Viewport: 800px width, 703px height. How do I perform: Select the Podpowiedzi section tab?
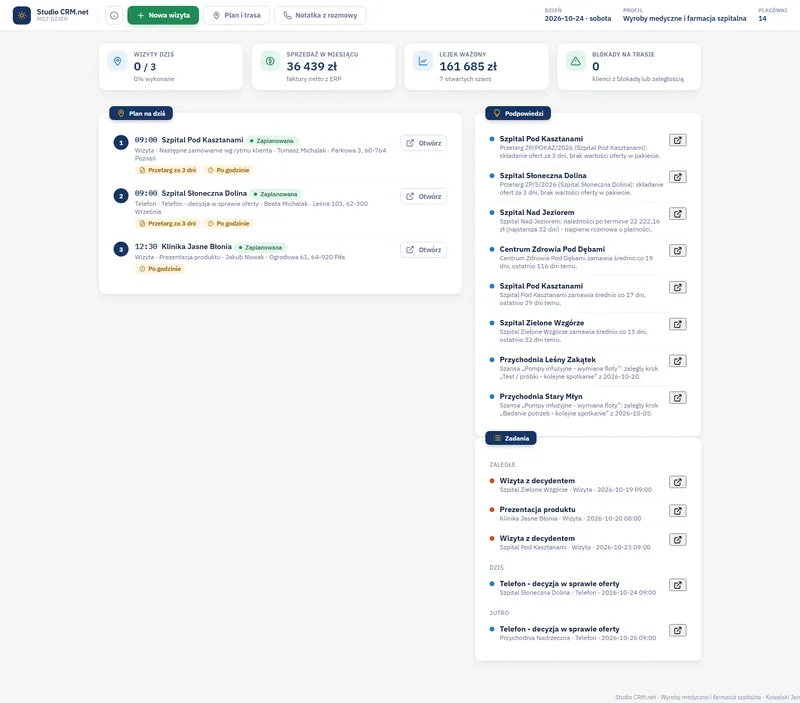[x=518, y=113]
